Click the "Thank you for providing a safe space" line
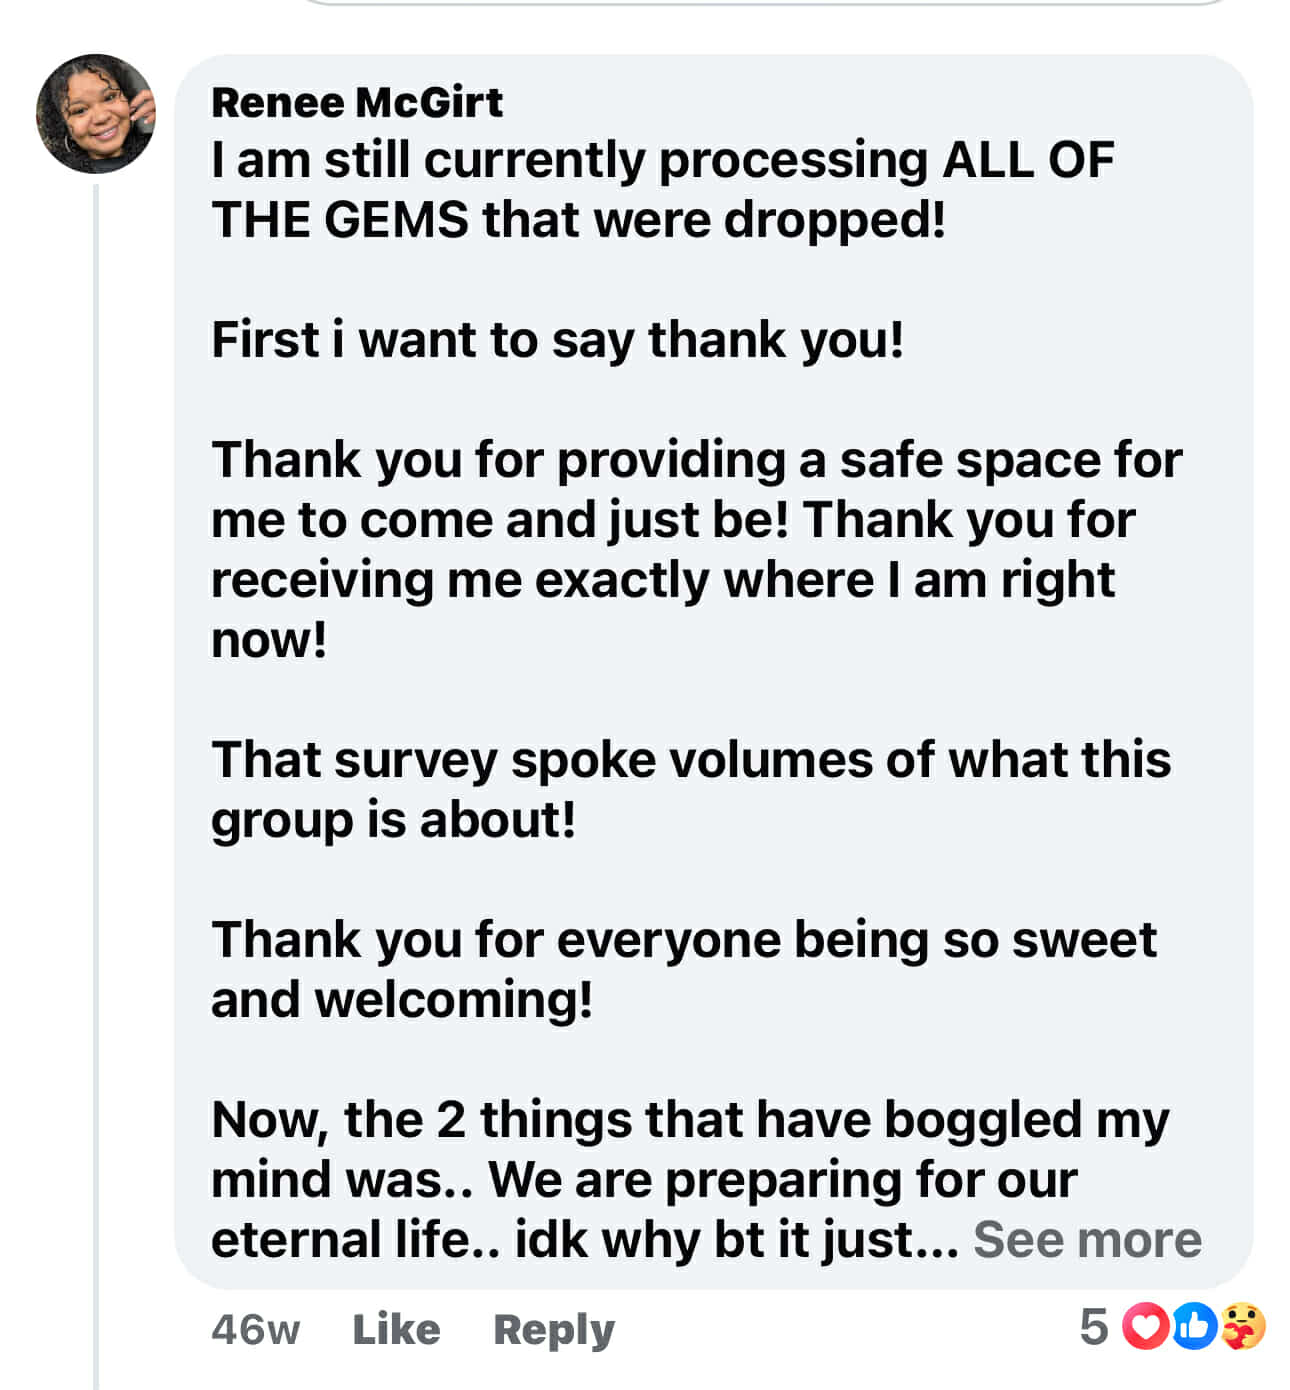 pos(696,460)
